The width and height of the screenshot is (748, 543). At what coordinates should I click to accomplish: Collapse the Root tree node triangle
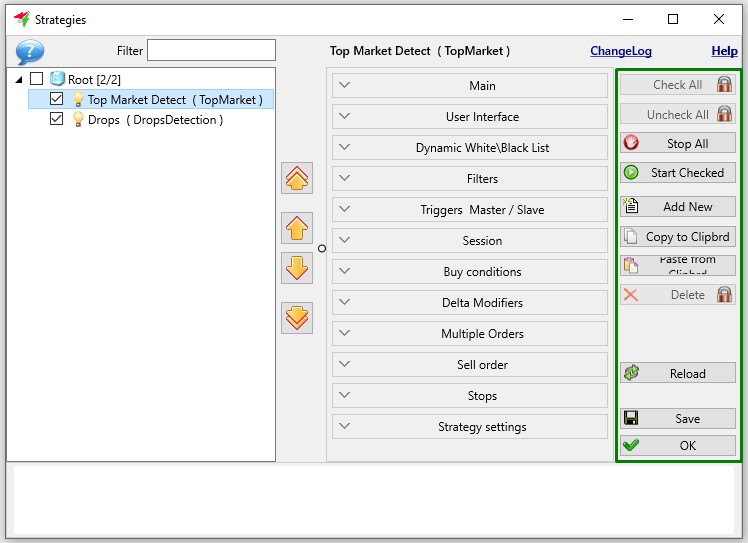coord(19,80)
